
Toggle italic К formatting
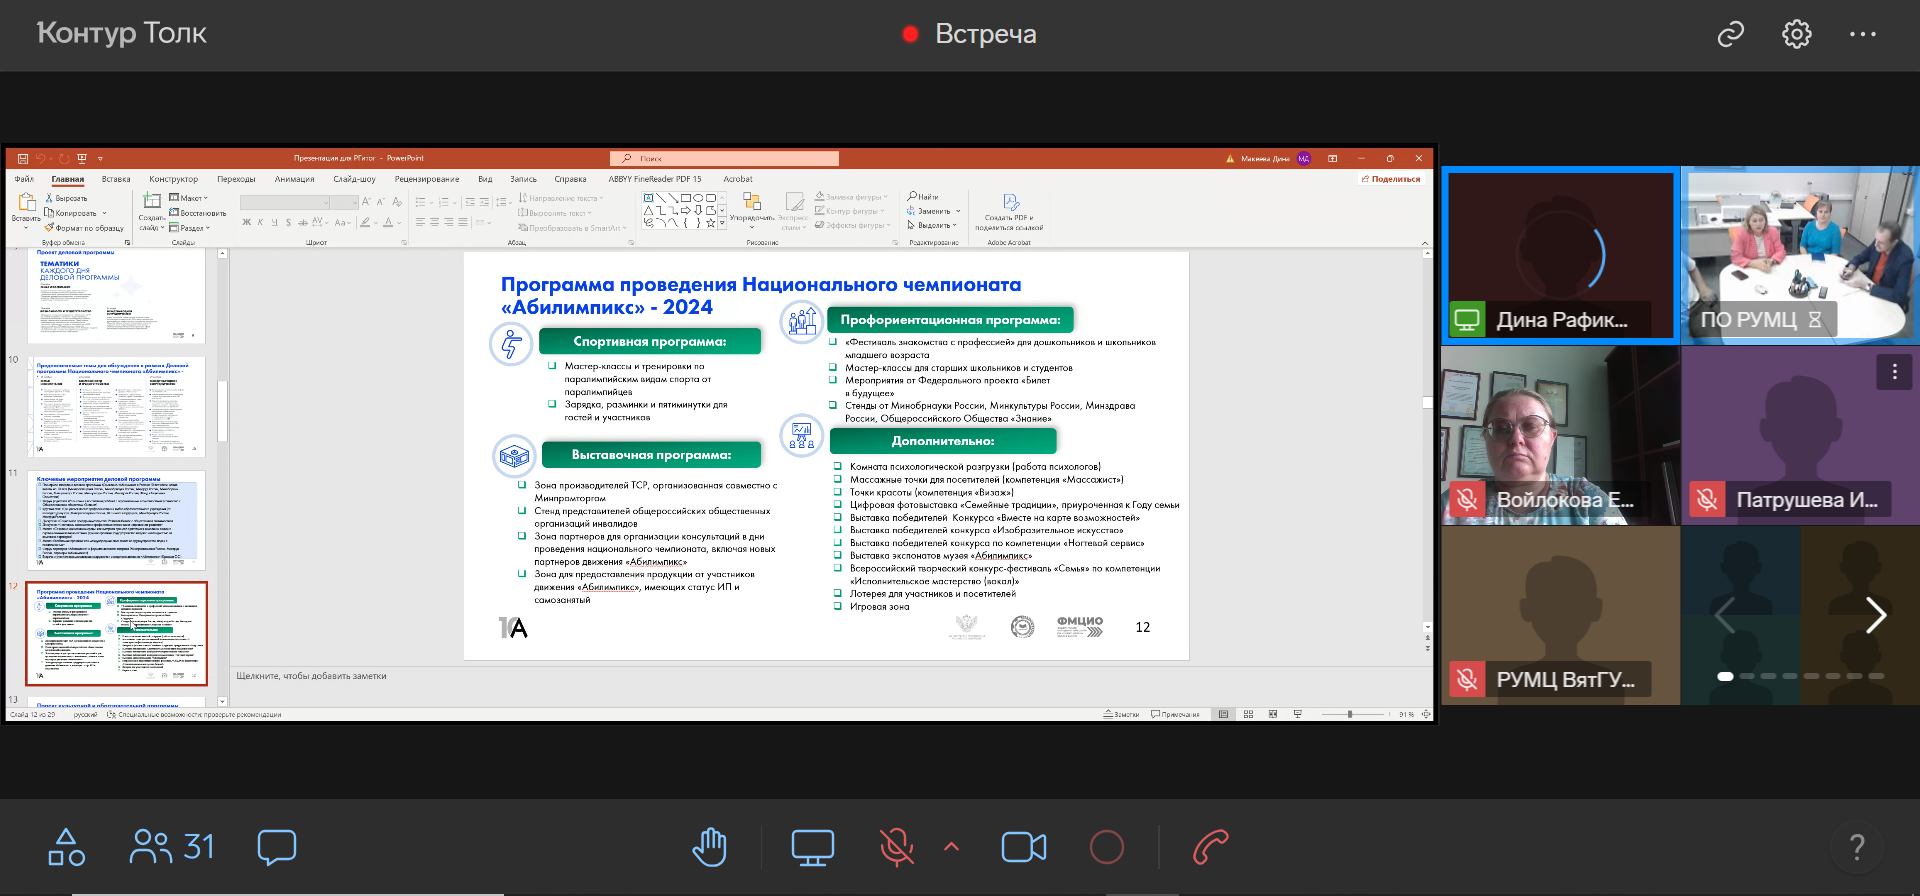point(260,222)
